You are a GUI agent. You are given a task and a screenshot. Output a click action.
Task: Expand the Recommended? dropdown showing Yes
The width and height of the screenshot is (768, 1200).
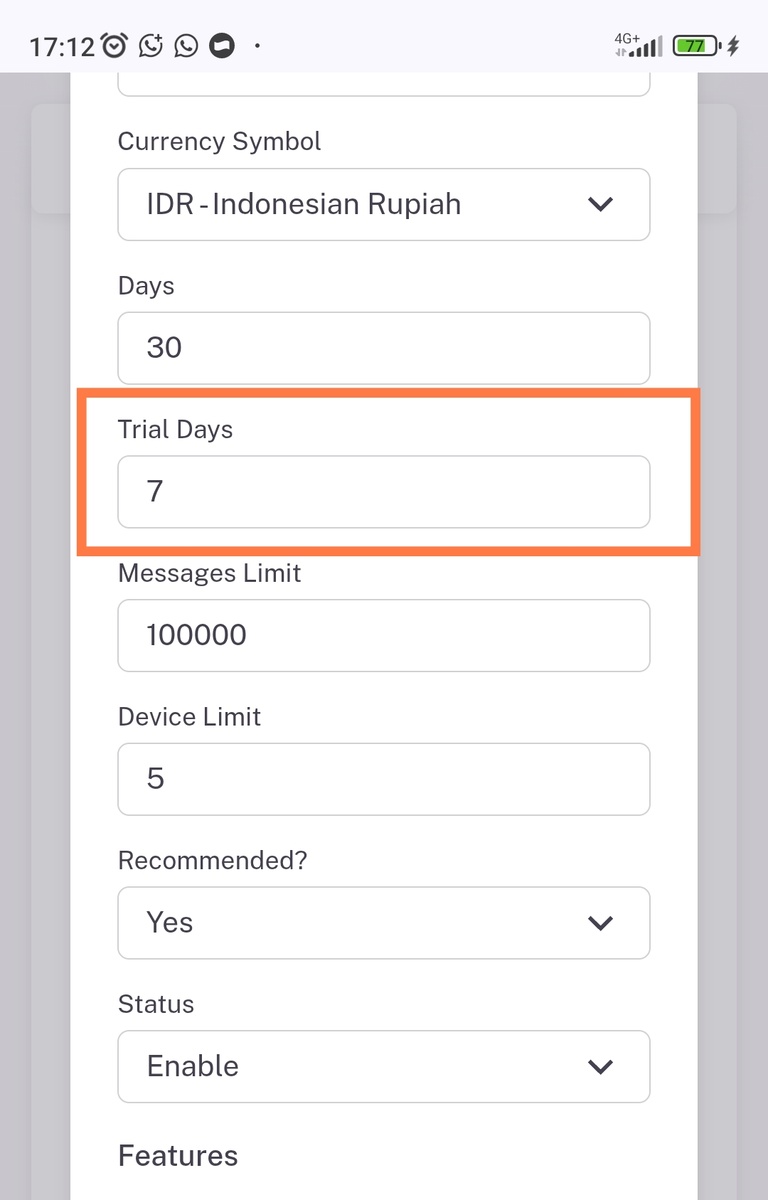(384, 922)
